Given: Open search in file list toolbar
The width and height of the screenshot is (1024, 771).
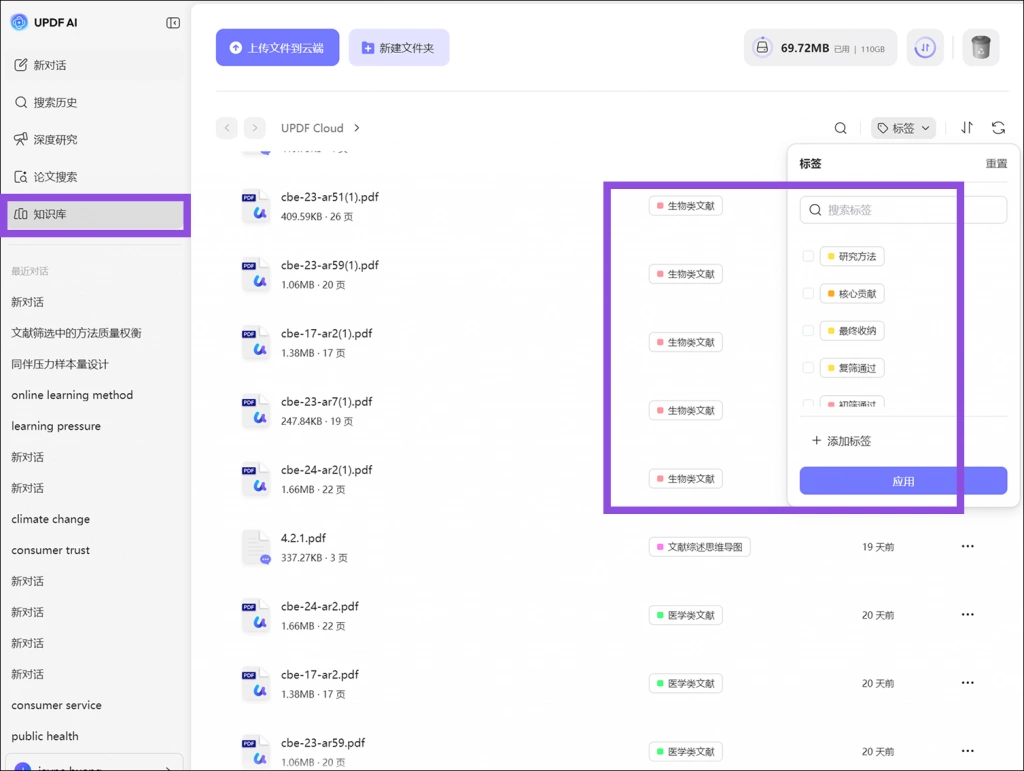Looking at the screenshot, I should click(840, 128).
